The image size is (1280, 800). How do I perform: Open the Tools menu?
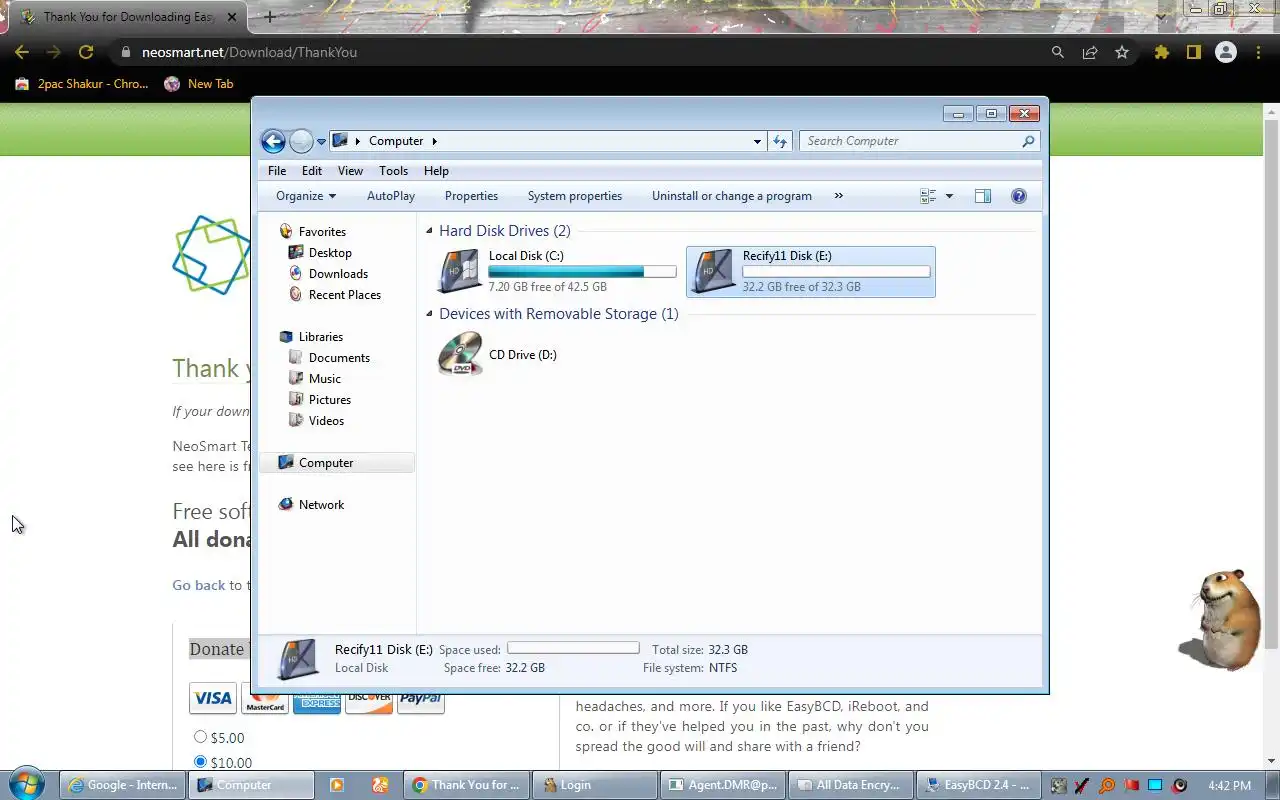(393, 171)
